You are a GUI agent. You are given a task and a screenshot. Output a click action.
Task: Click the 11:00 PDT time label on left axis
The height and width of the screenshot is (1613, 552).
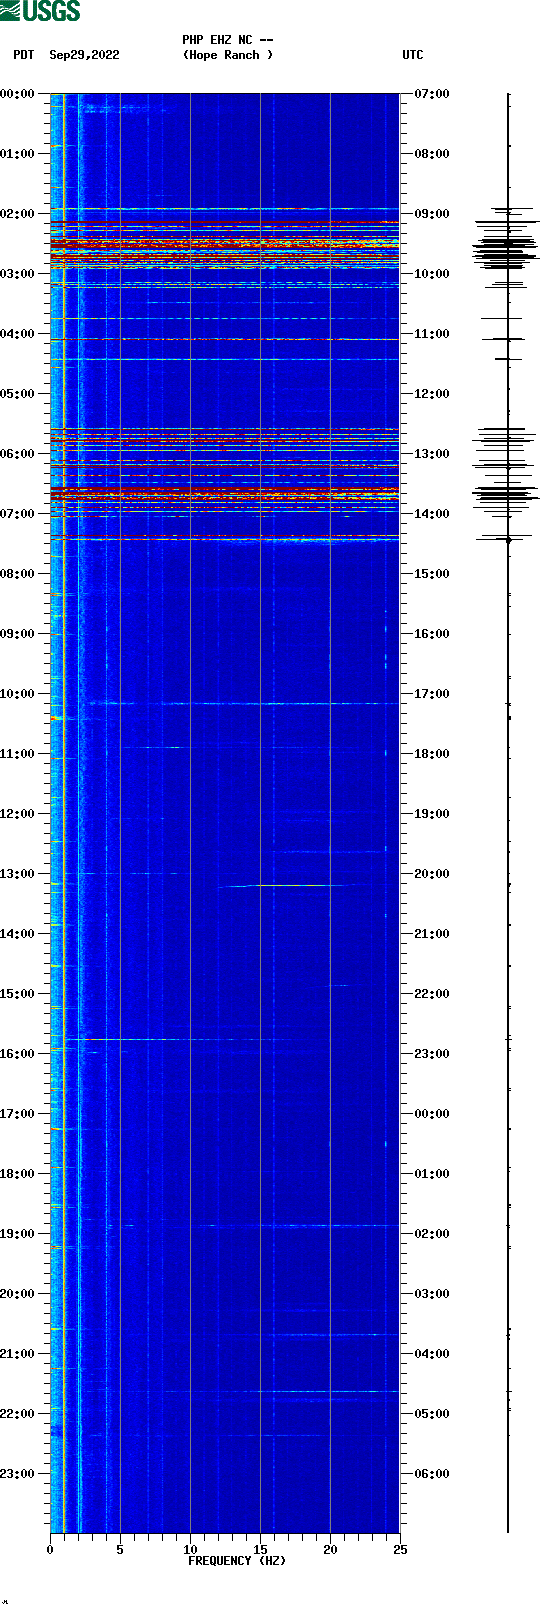[17, 754]
